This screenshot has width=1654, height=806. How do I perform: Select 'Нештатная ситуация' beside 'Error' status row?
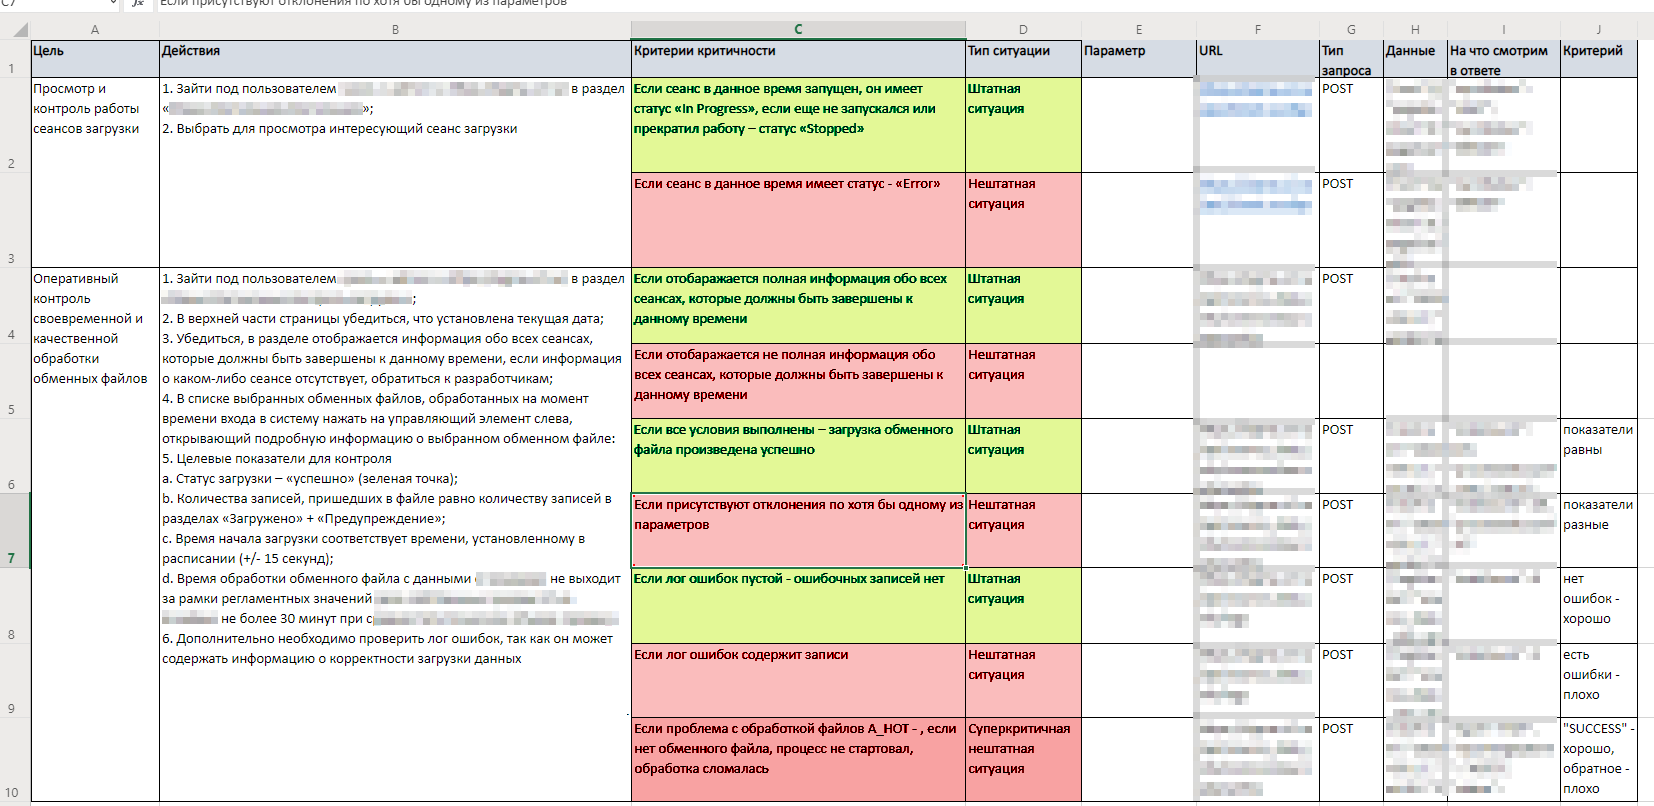point(1023,220)
